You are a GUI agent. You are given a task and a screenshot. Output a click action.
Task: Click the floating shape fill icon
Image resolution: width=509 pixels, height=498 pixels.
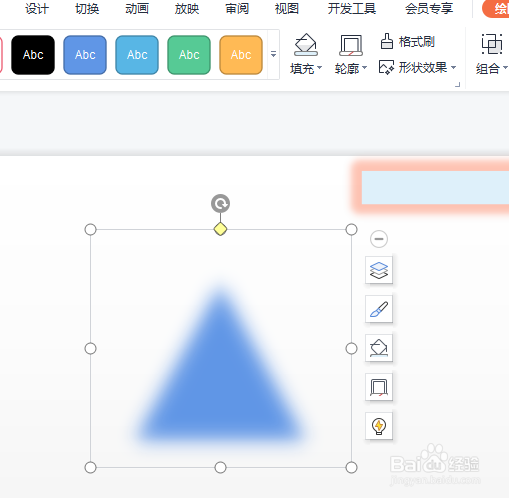379,348
